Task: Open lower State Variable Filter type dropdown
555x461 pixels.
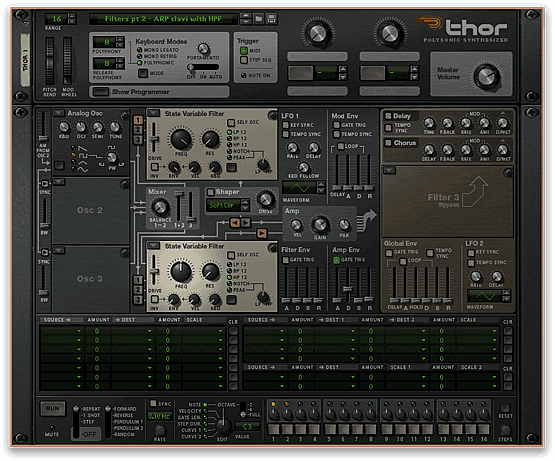Action: click(153, 245)
